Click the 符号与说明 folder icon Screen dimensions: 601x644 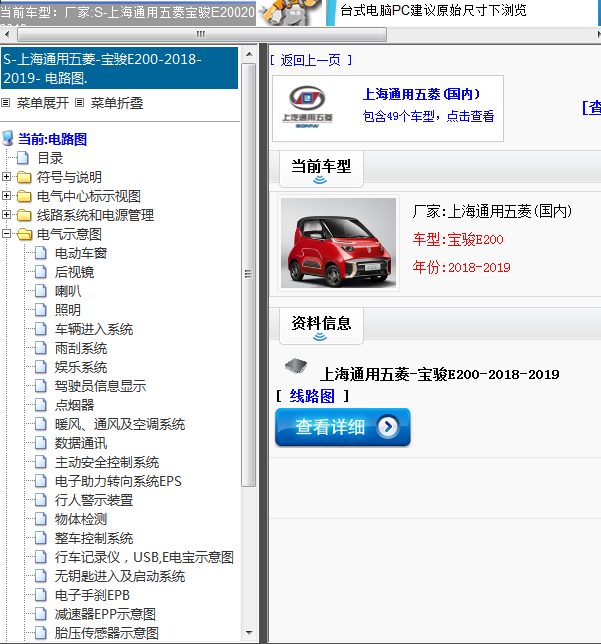pyautogui.click(x=24, y=177)
